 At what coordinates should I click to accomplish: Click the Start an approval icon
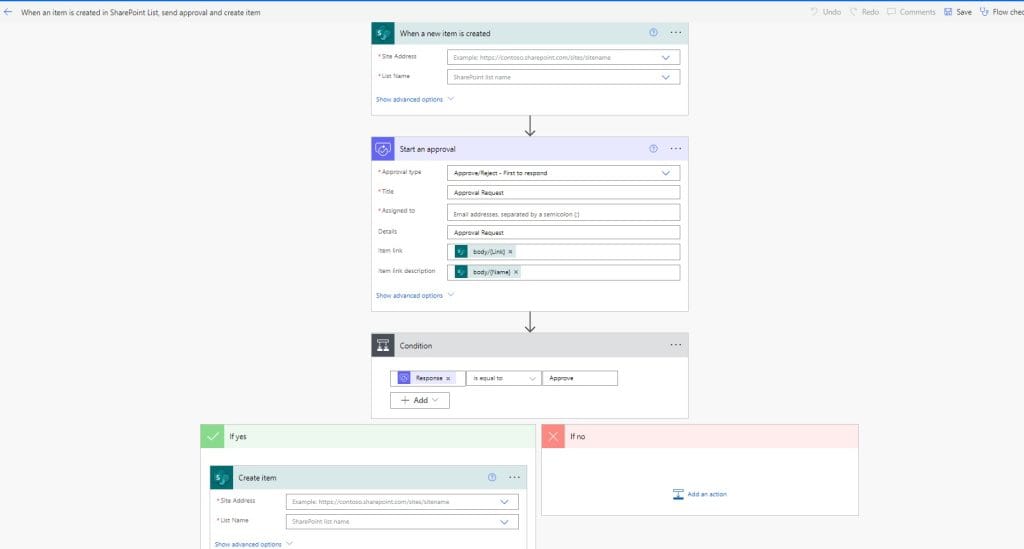[x=383, y=149]
